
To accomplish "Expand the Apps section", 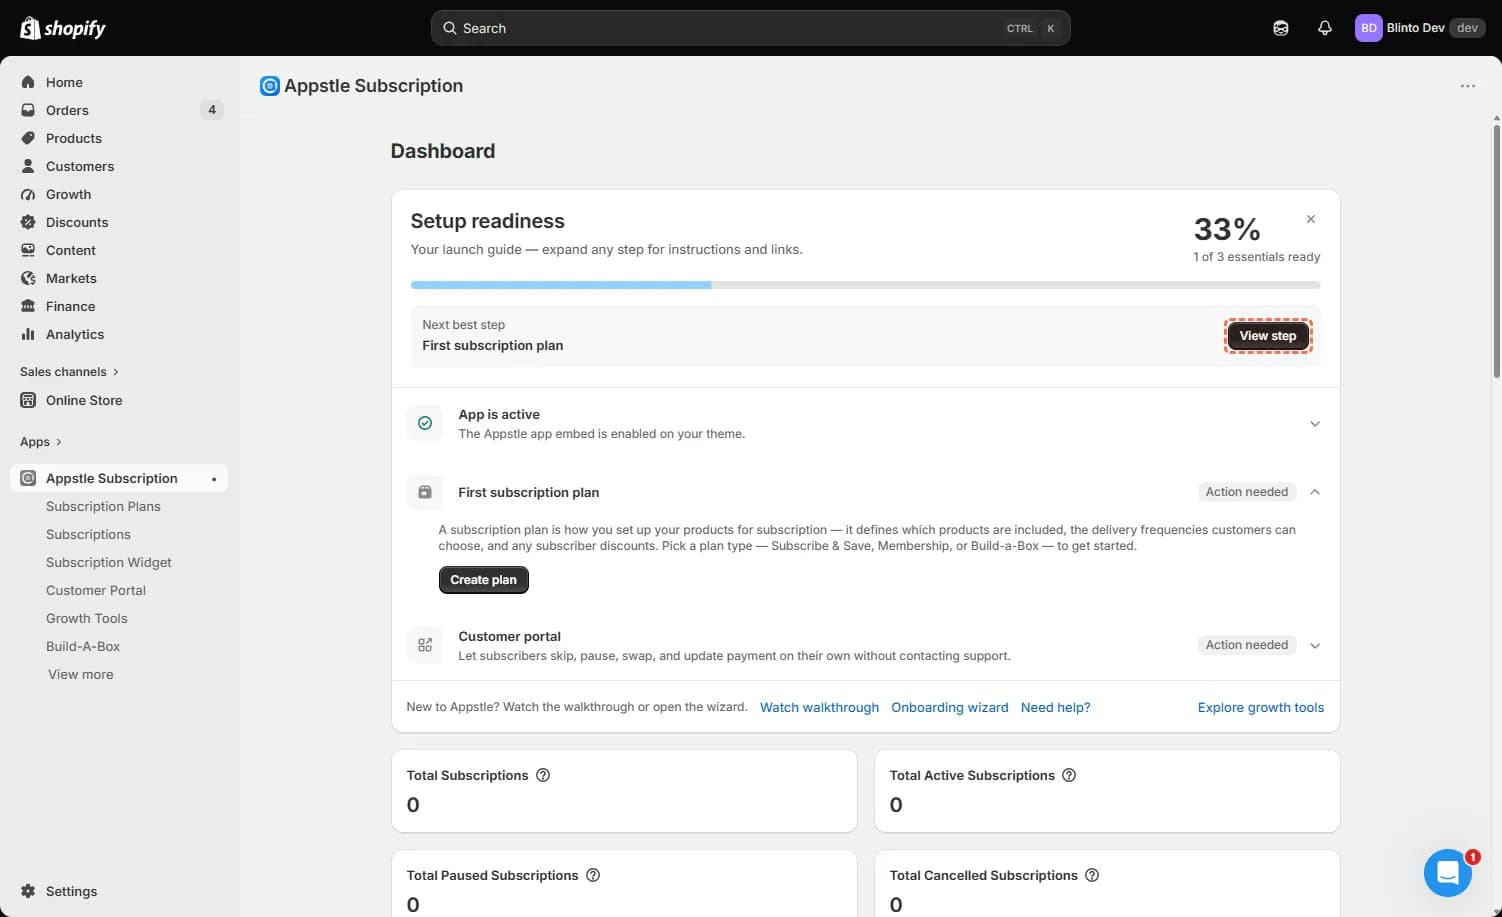I will [x=41, y=442].
